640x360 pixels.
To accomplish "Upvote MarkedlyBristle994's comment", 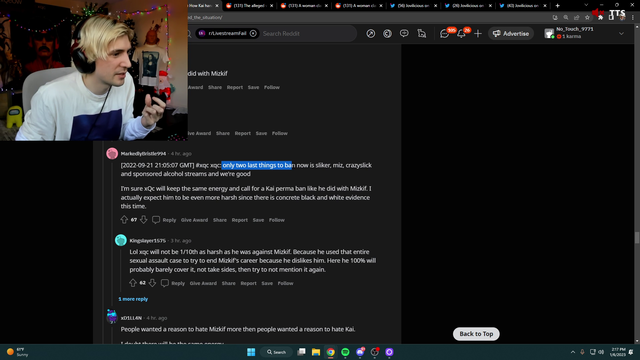I will click(124, 220).
